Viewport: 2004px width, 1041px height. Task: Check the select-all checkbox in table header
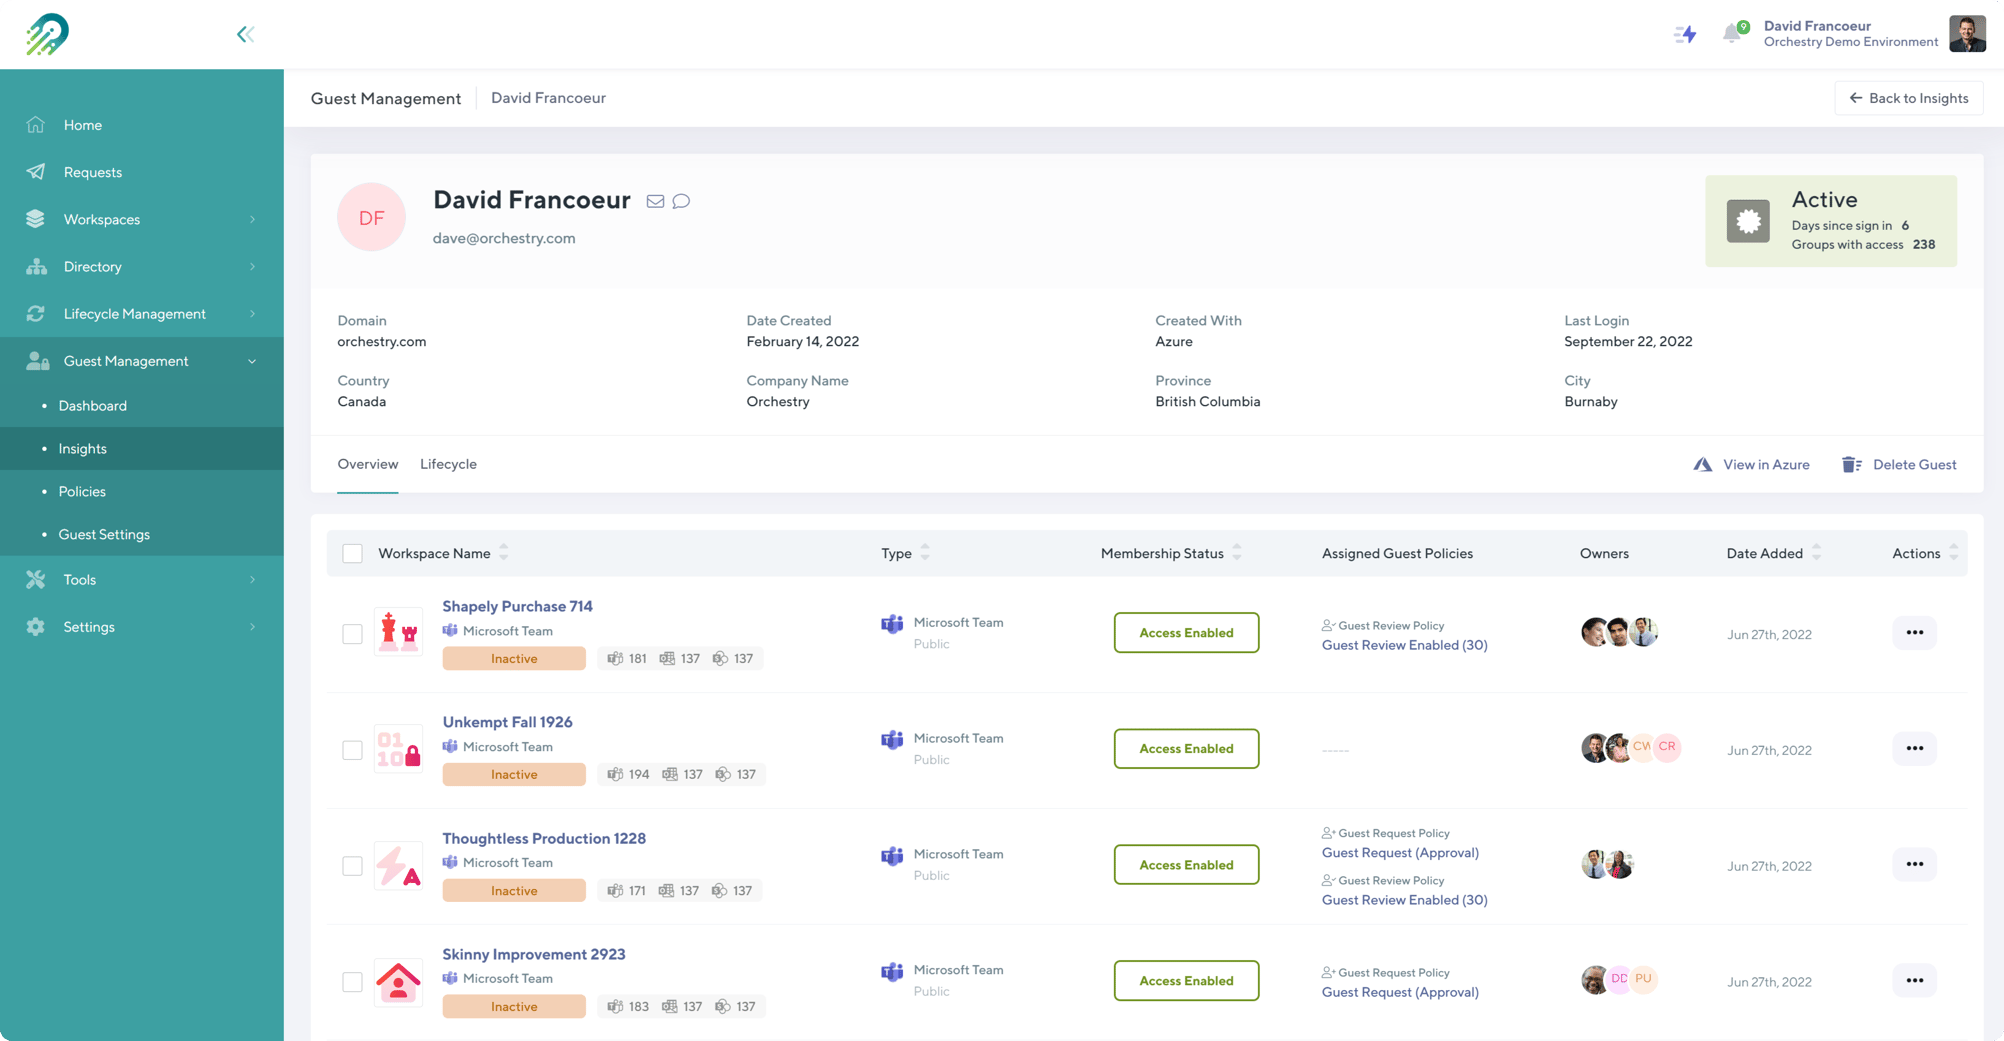point(352,552)
